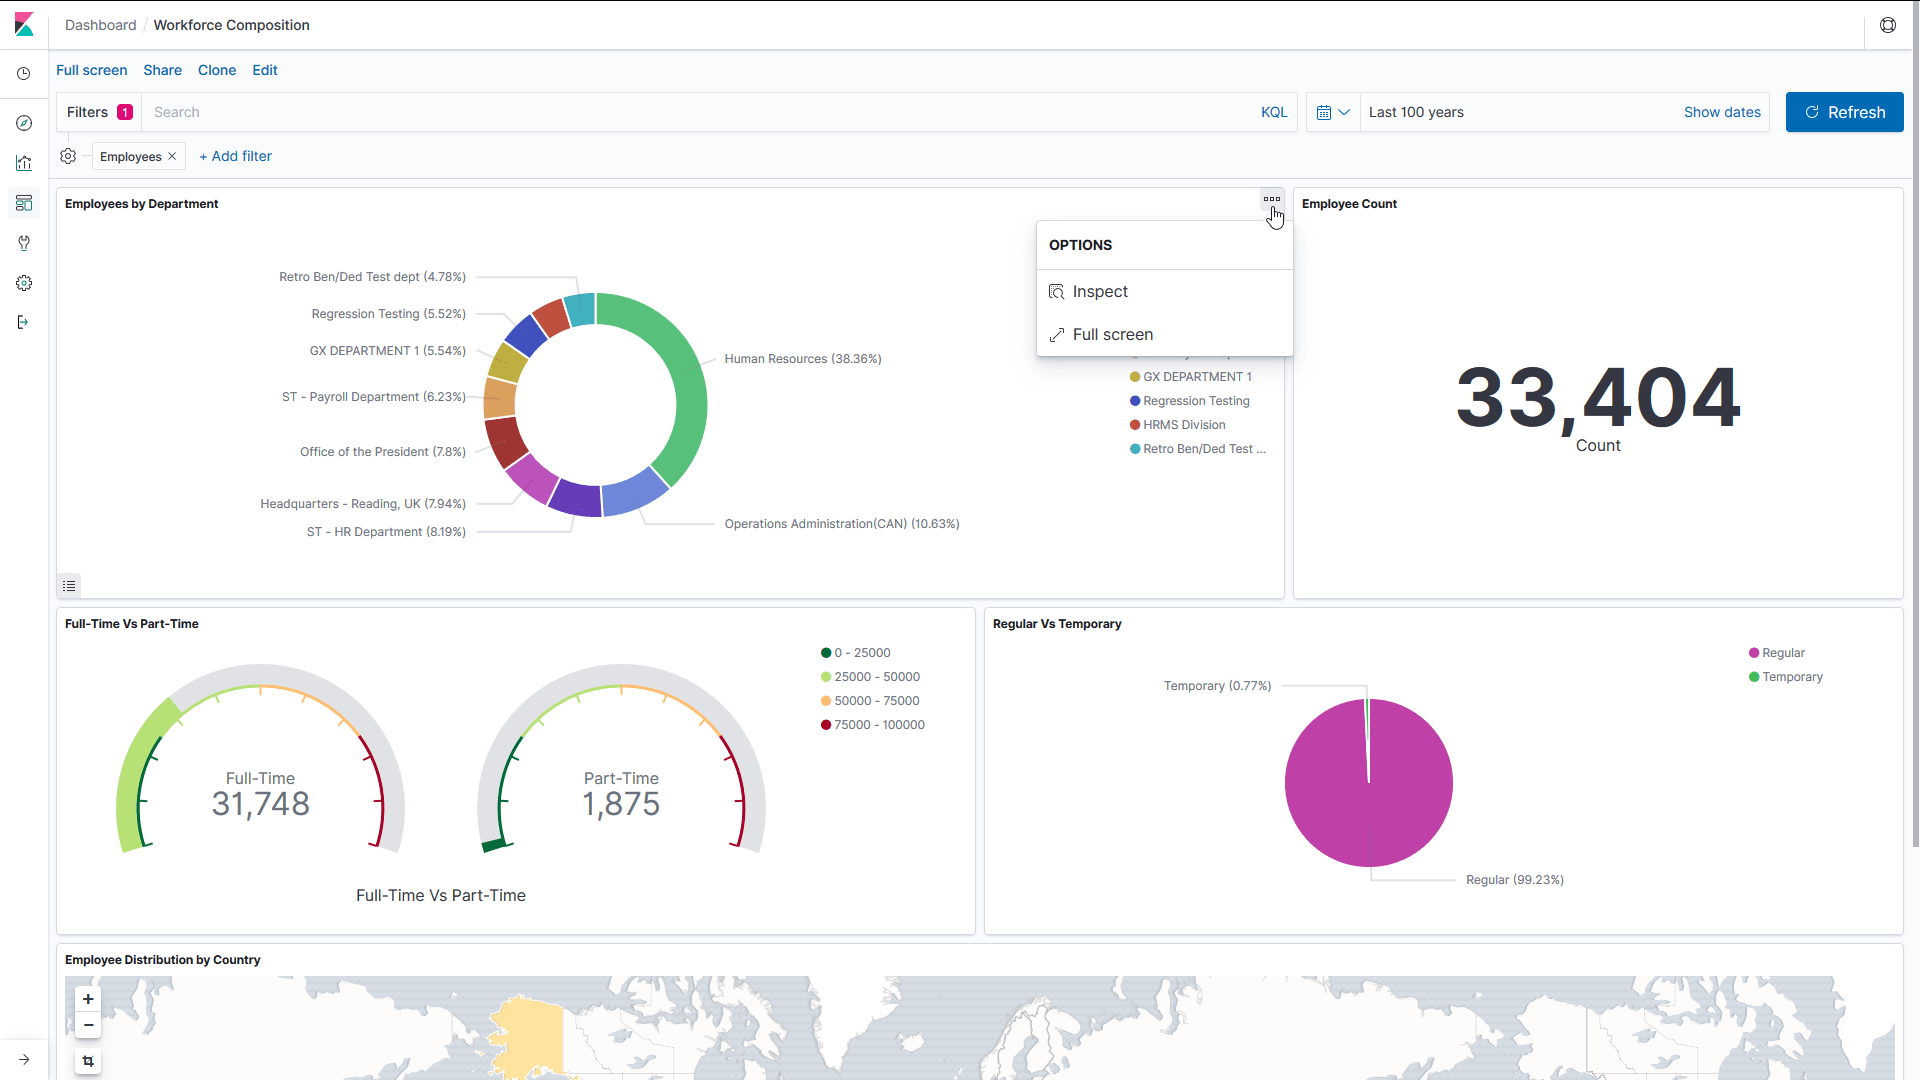Screen dimensions: 1920x1080
Task: Open Management via the gear sidebar icon
Action: (x=23, y=283)
